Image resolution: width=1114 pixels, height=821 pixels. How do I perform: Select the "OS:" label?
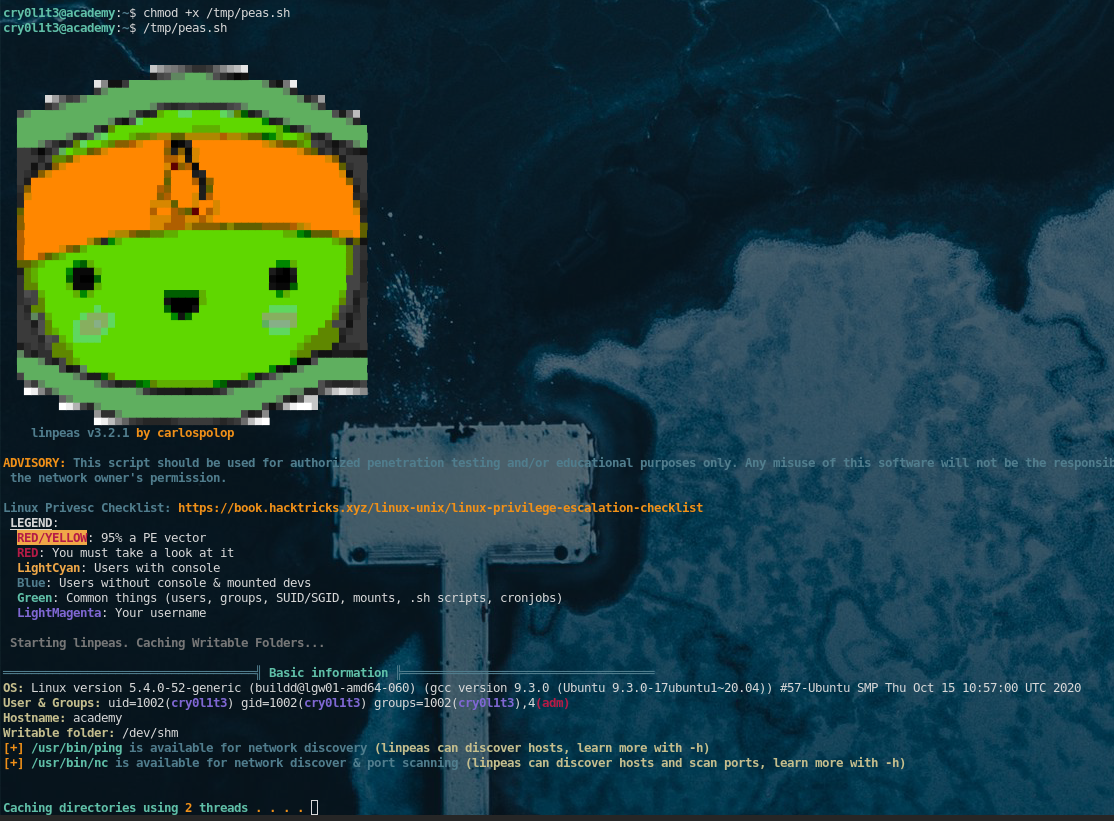[x=13, y=687]
